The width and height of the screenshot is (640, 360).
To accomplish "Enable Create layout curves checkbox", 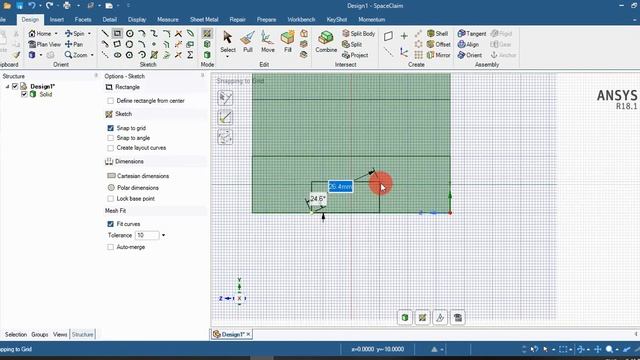I will click(110, 148).
